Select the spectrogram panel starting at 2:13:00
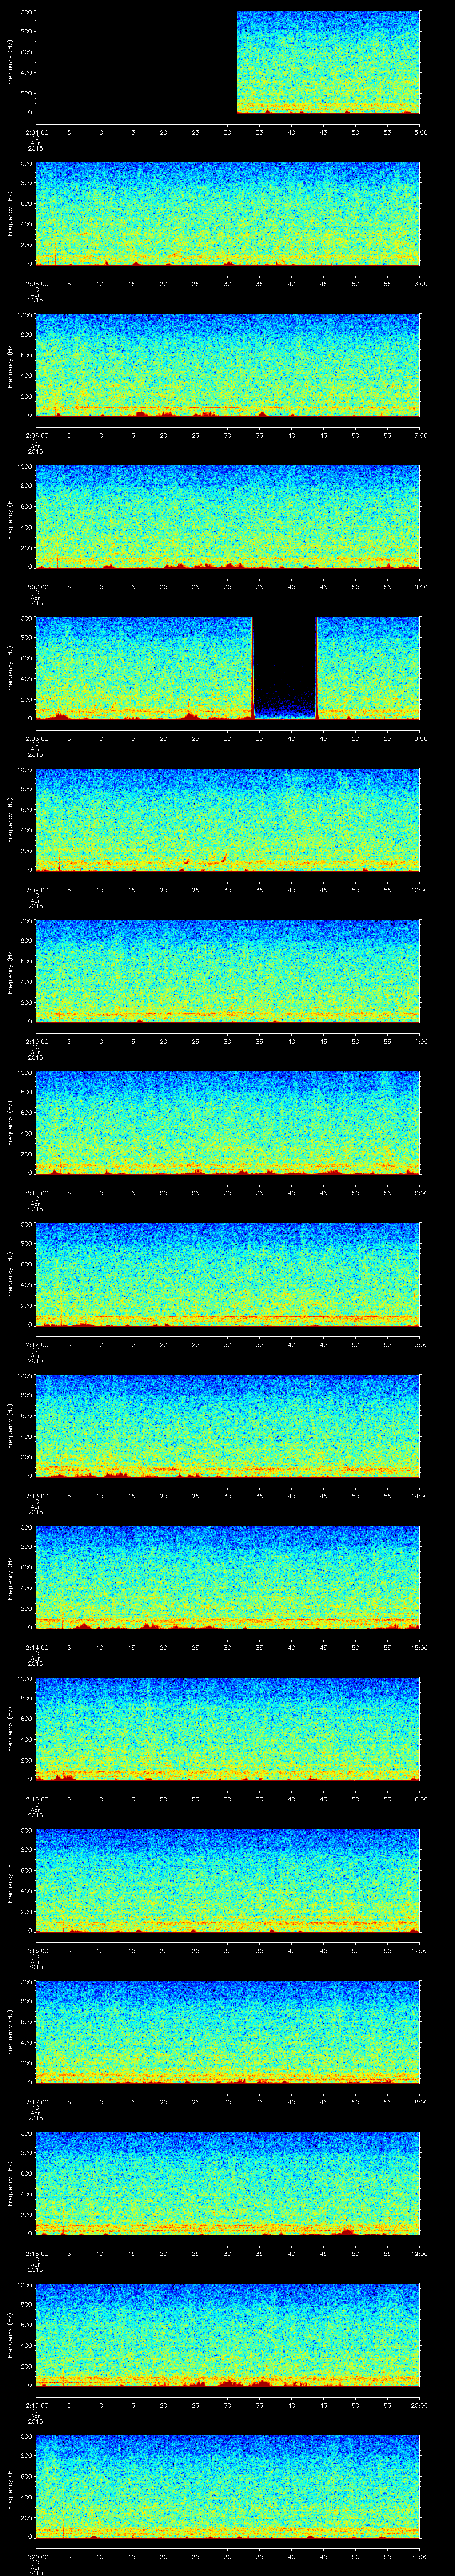This screenshot has width=455, height=2576. coord(228,1426)
